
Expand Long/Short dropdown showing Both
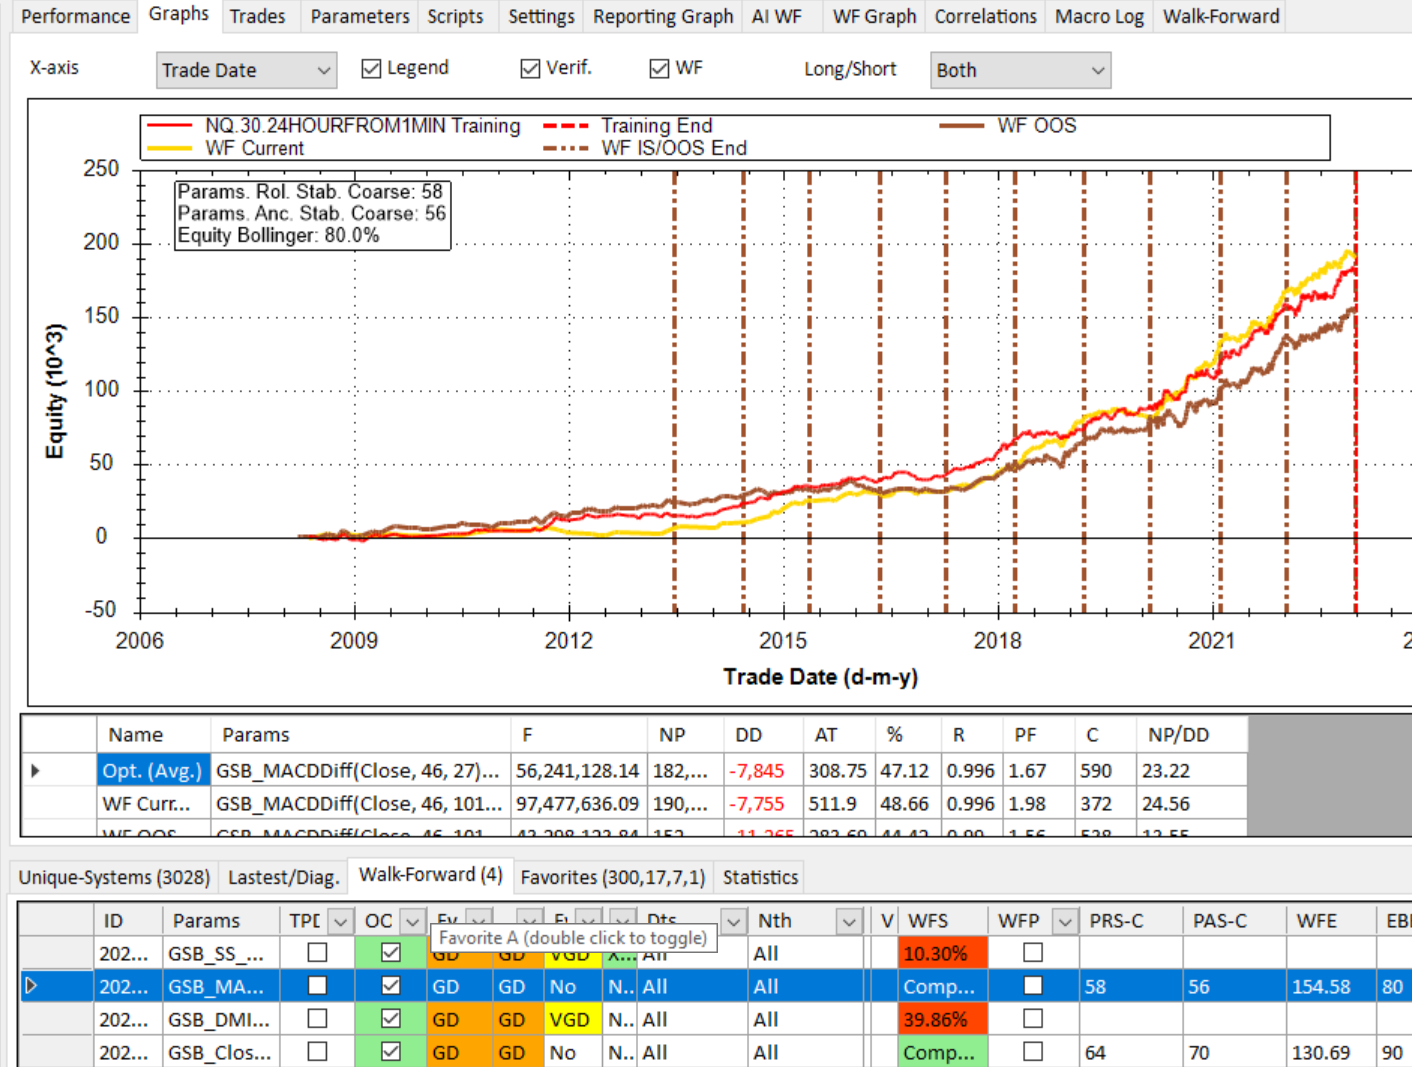pos(1019,70)
